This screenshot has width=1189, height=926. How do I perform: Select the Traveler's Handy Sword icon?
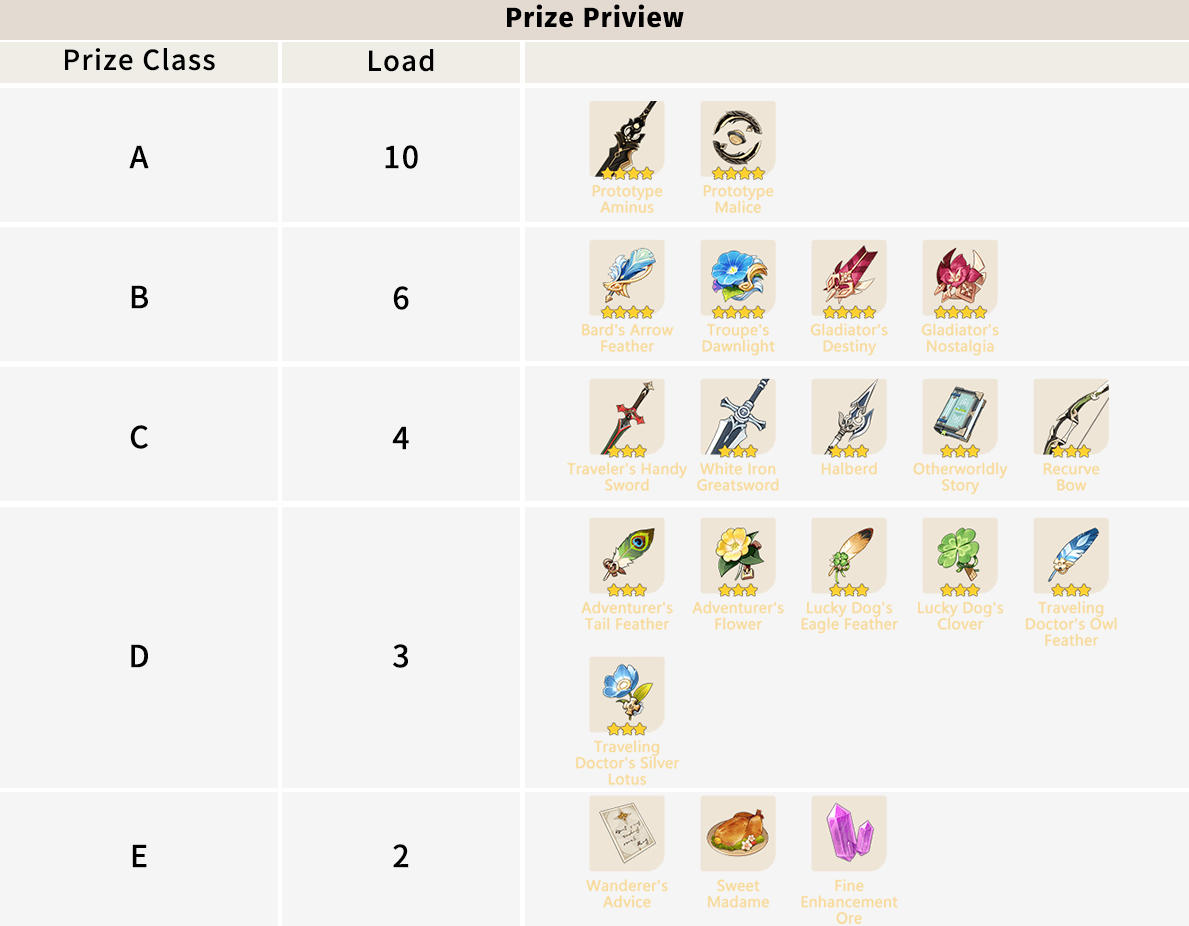tap(627, 417)
